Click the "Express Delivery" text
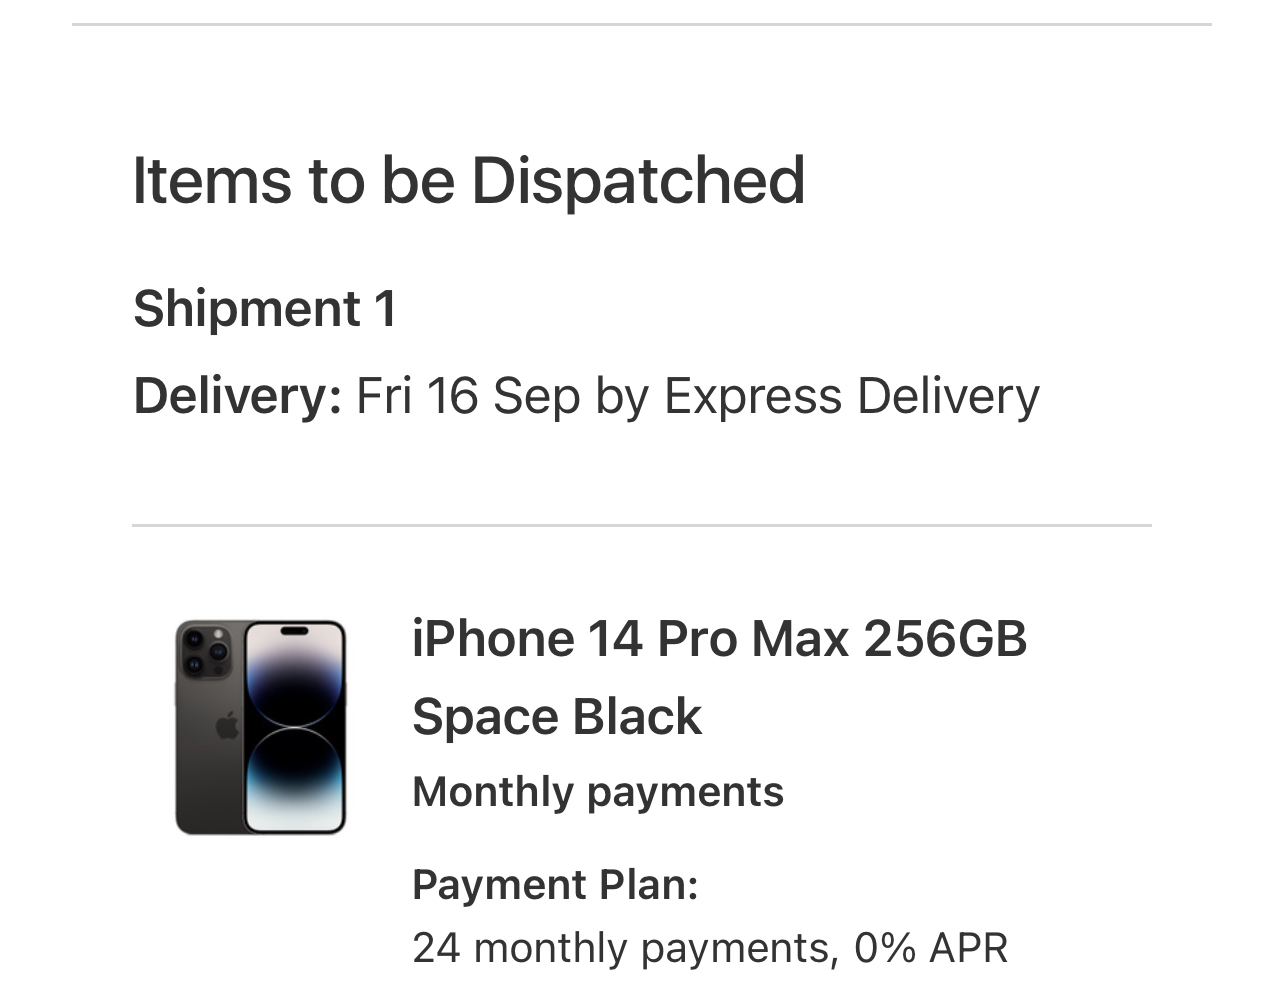Image resolution: width=1284 pixels, height=988 pixels. 852,396
